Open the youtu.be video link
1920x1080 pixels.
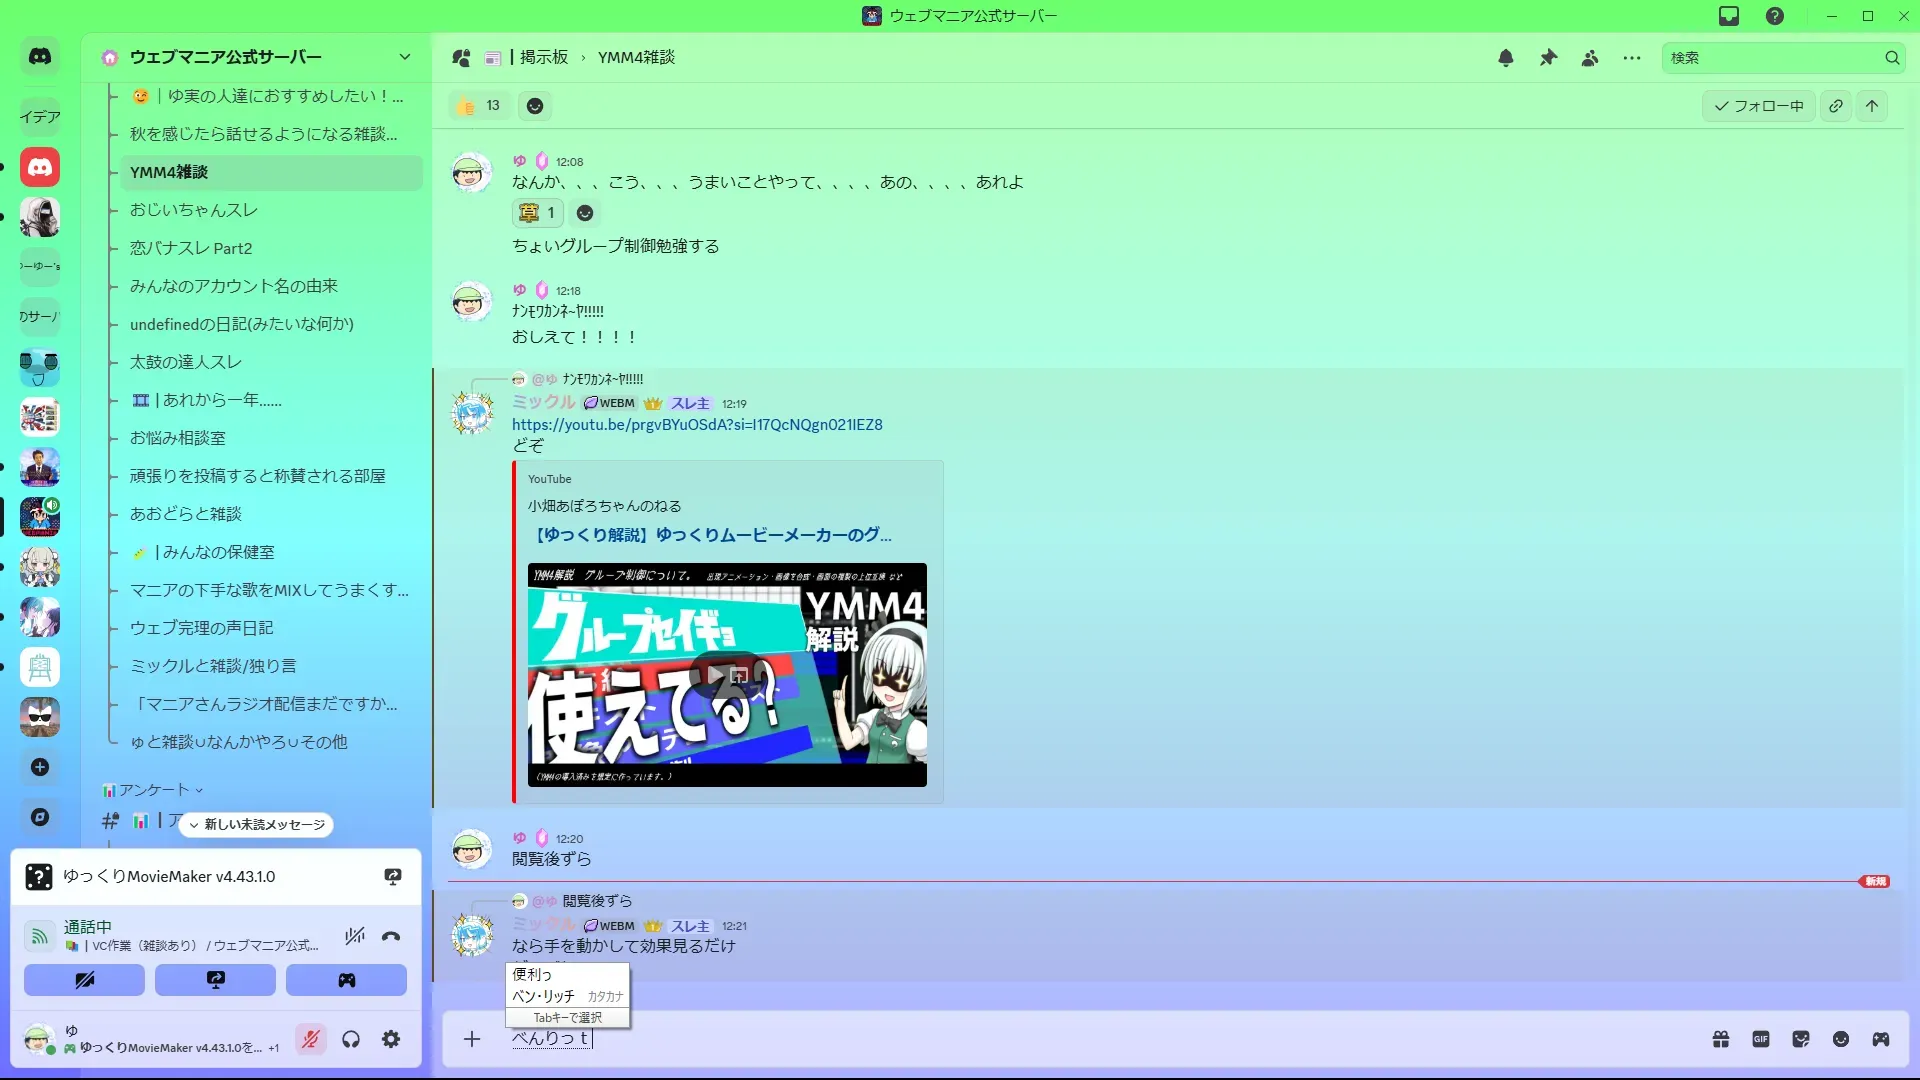coord(697,424)
